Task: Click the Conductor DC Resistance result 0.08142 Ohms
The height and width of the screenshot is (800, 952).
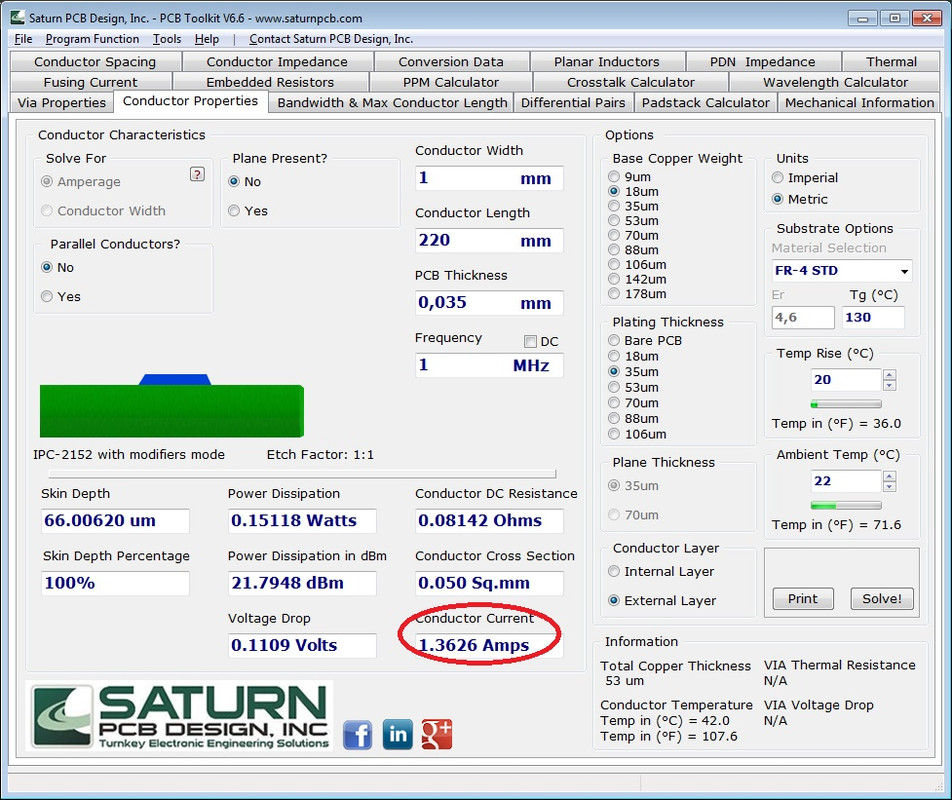Action: [x=489, y=521]
